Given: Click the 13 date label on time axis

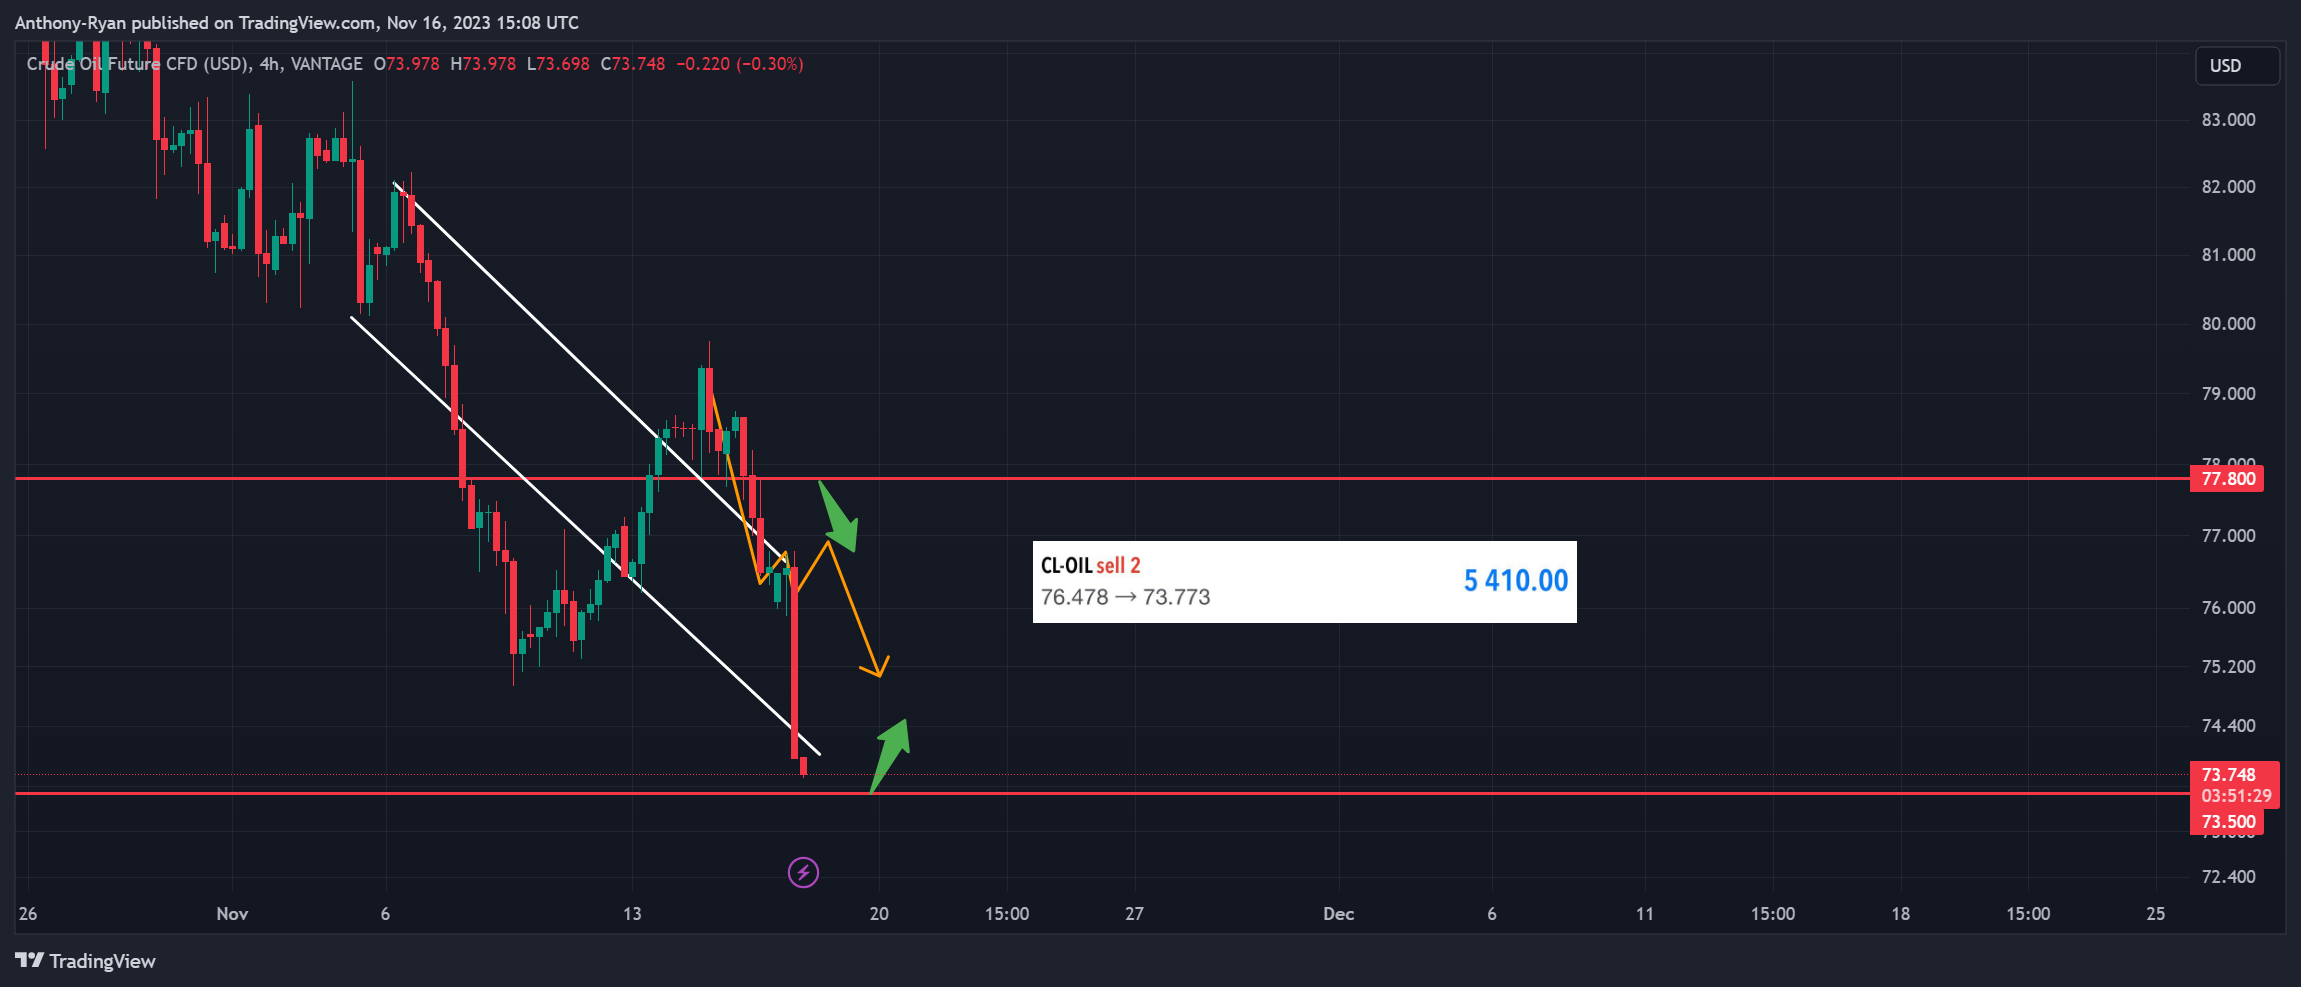Looking at the screenshot, I should point(632,914).
